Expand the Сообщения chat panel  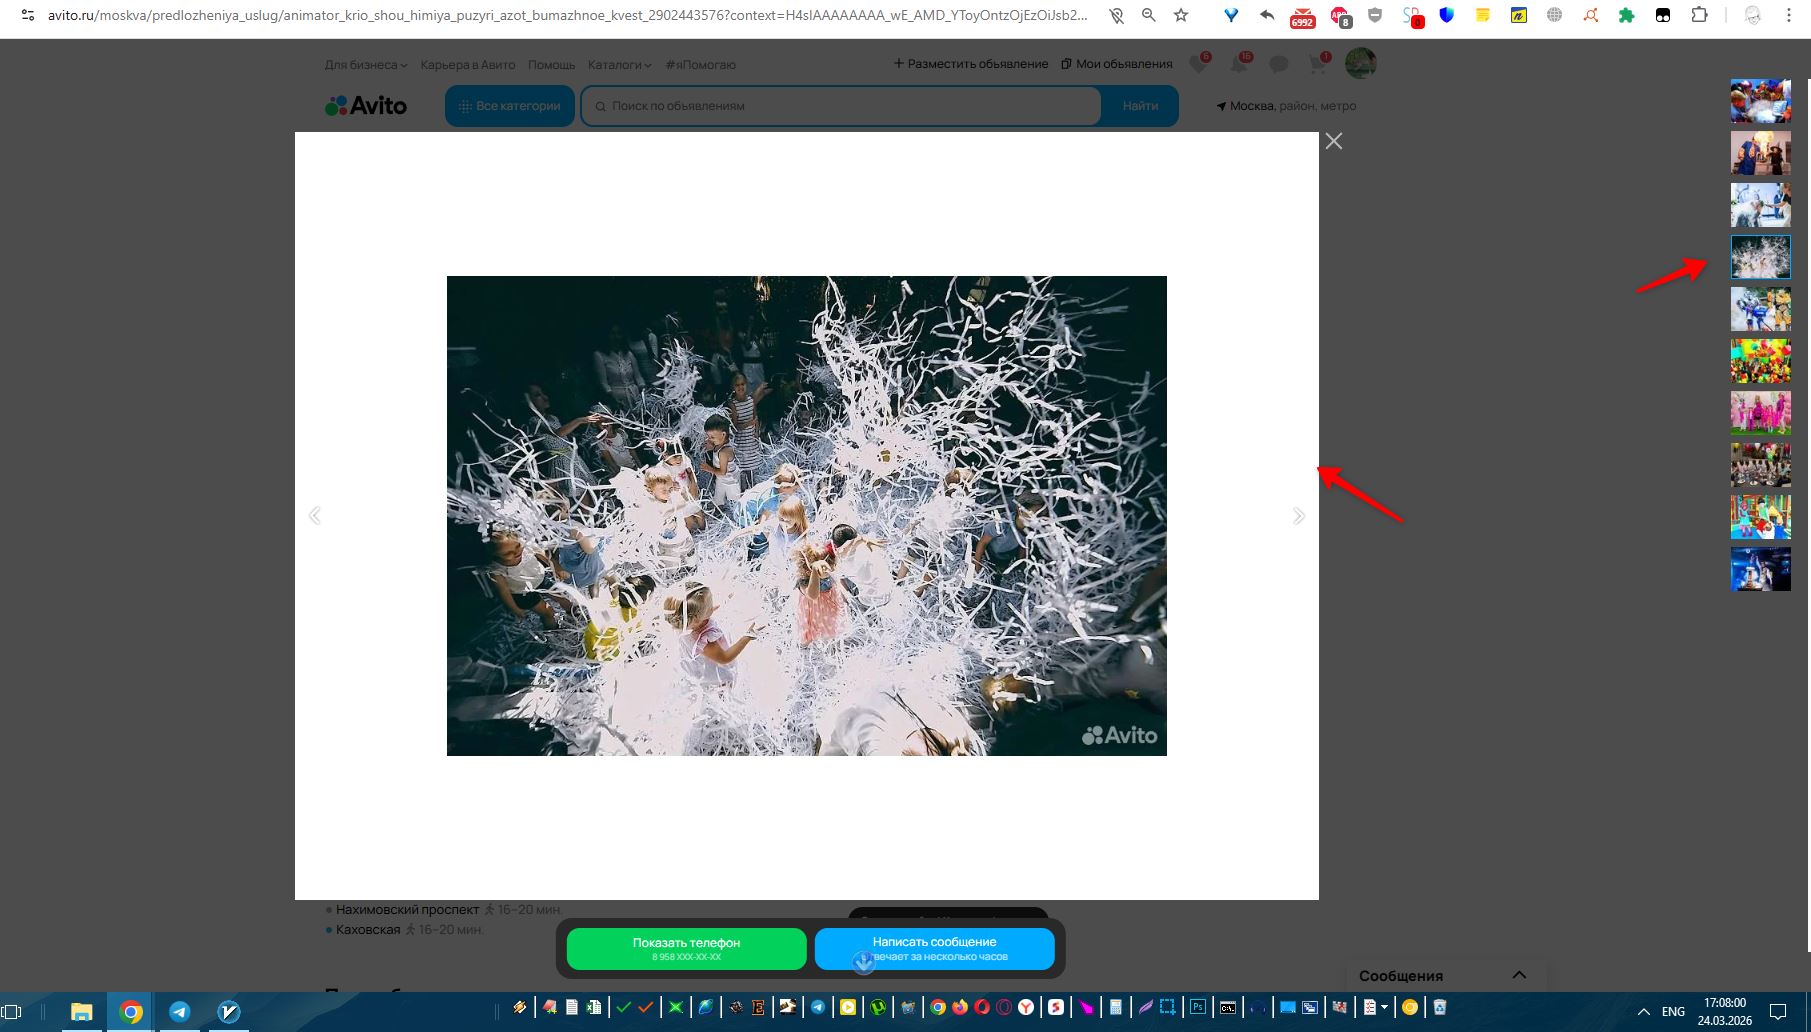point(1519,975)
